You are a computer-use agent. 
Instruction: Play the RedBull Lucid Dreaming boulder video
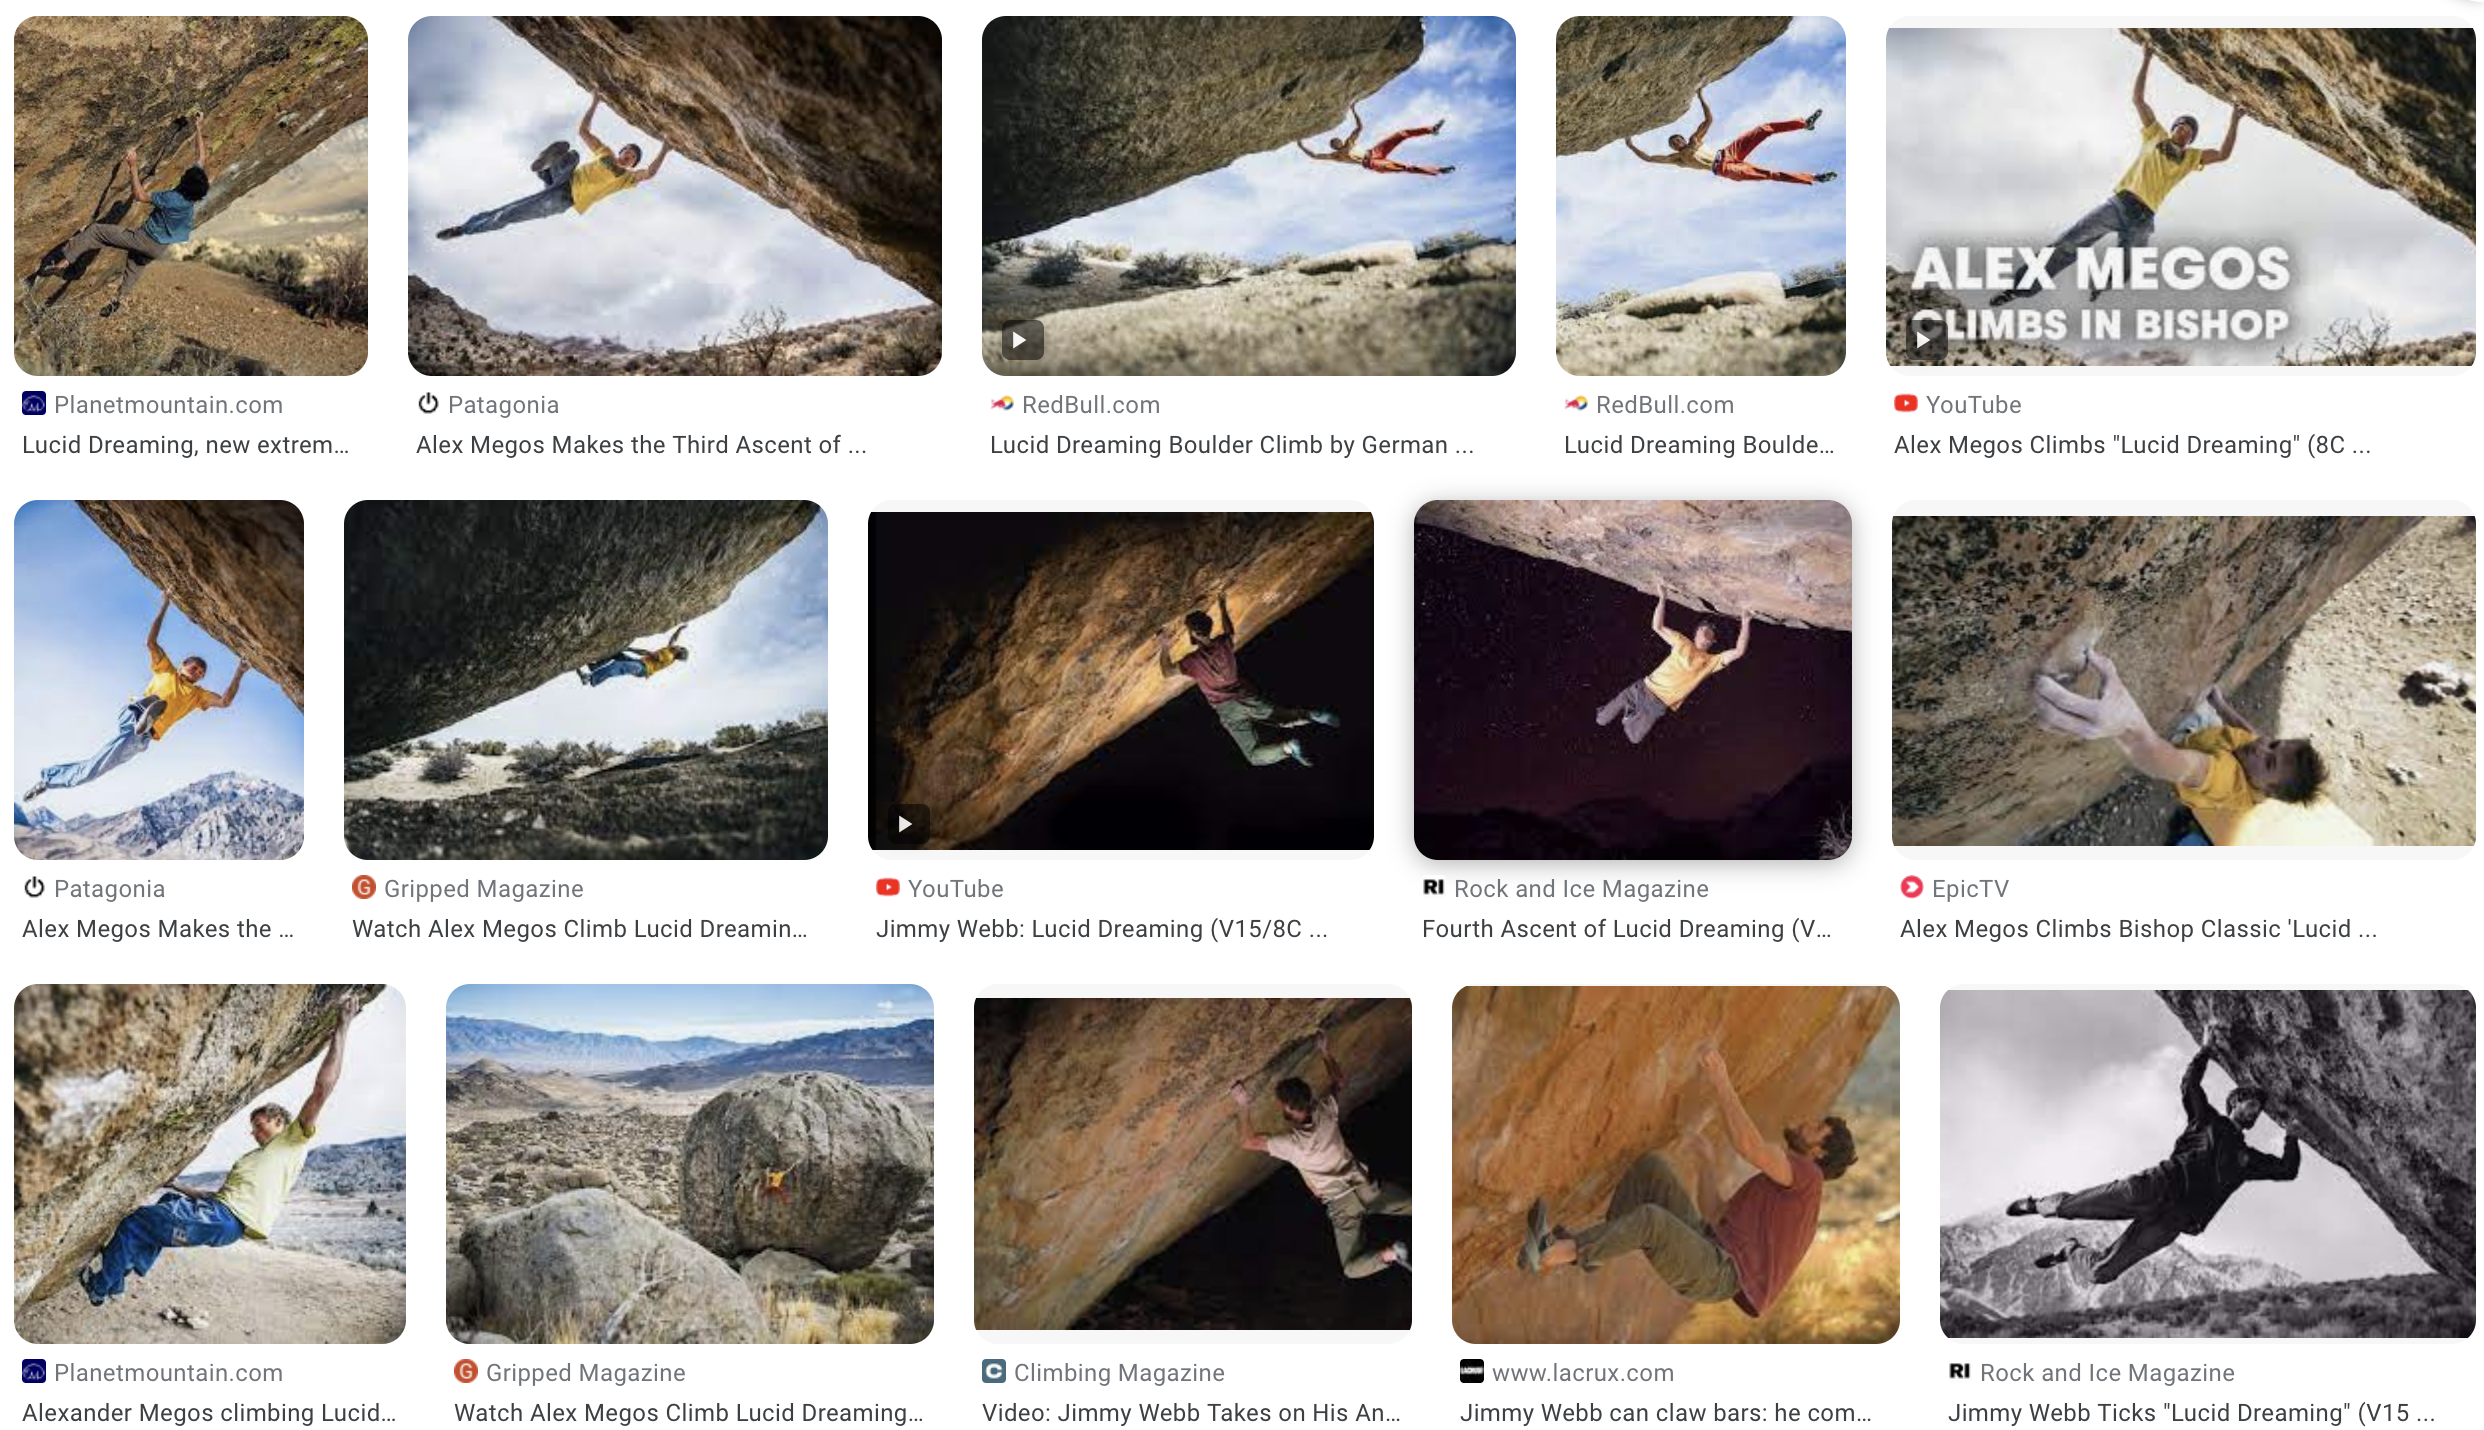pos(1022,340)
